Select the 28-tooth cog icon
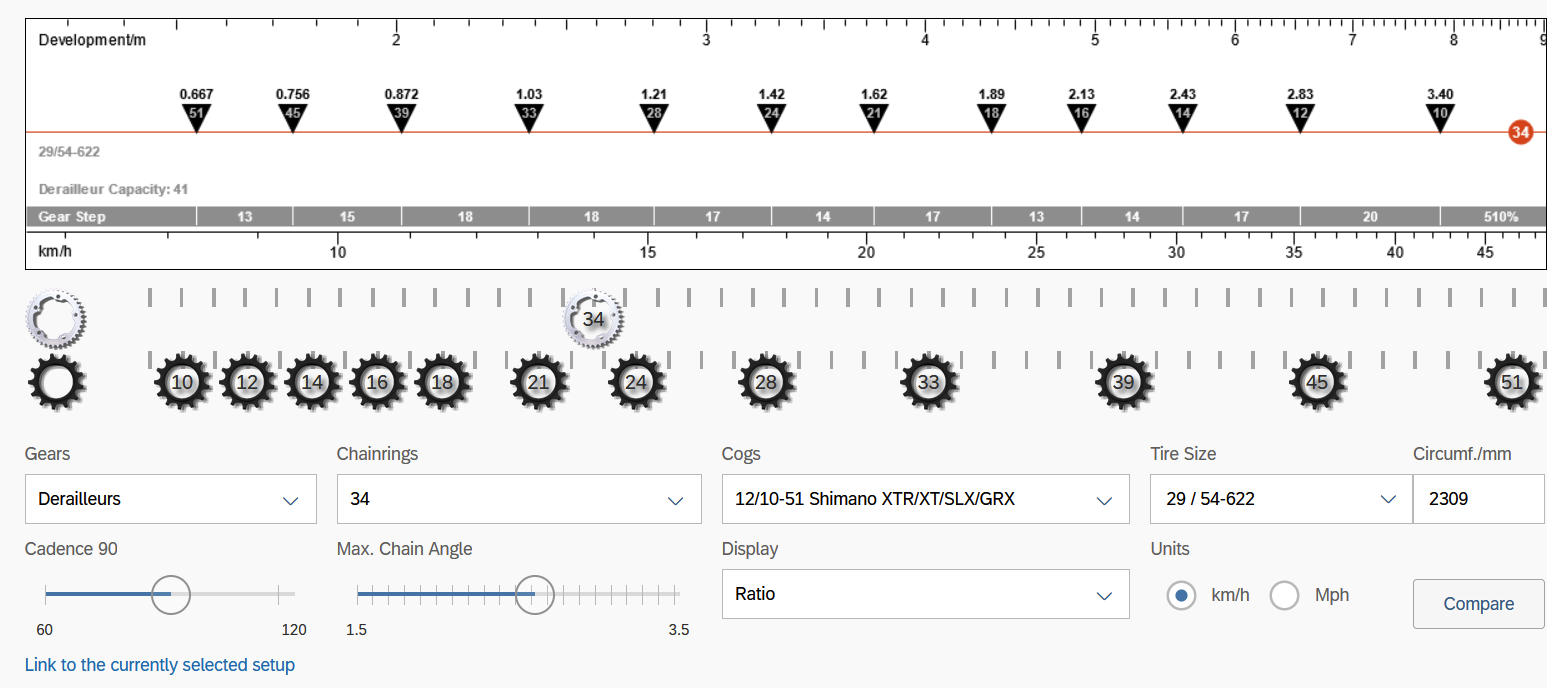 click(x=766, y=382)
